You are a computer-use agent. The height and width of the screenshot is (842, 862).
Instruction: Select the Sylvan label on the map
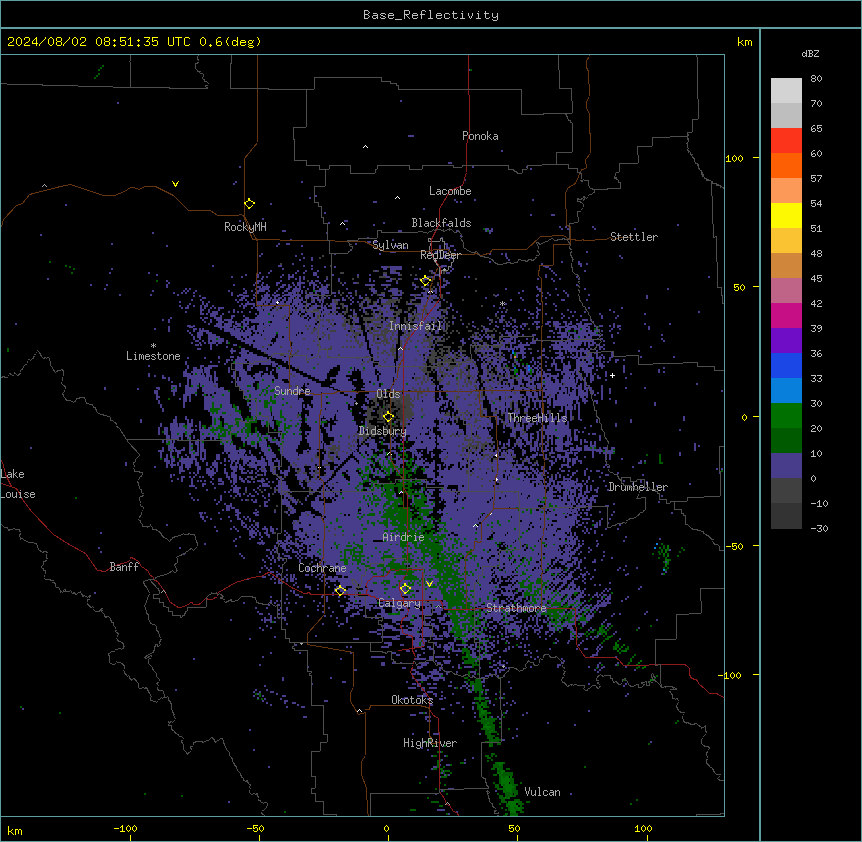390,245
